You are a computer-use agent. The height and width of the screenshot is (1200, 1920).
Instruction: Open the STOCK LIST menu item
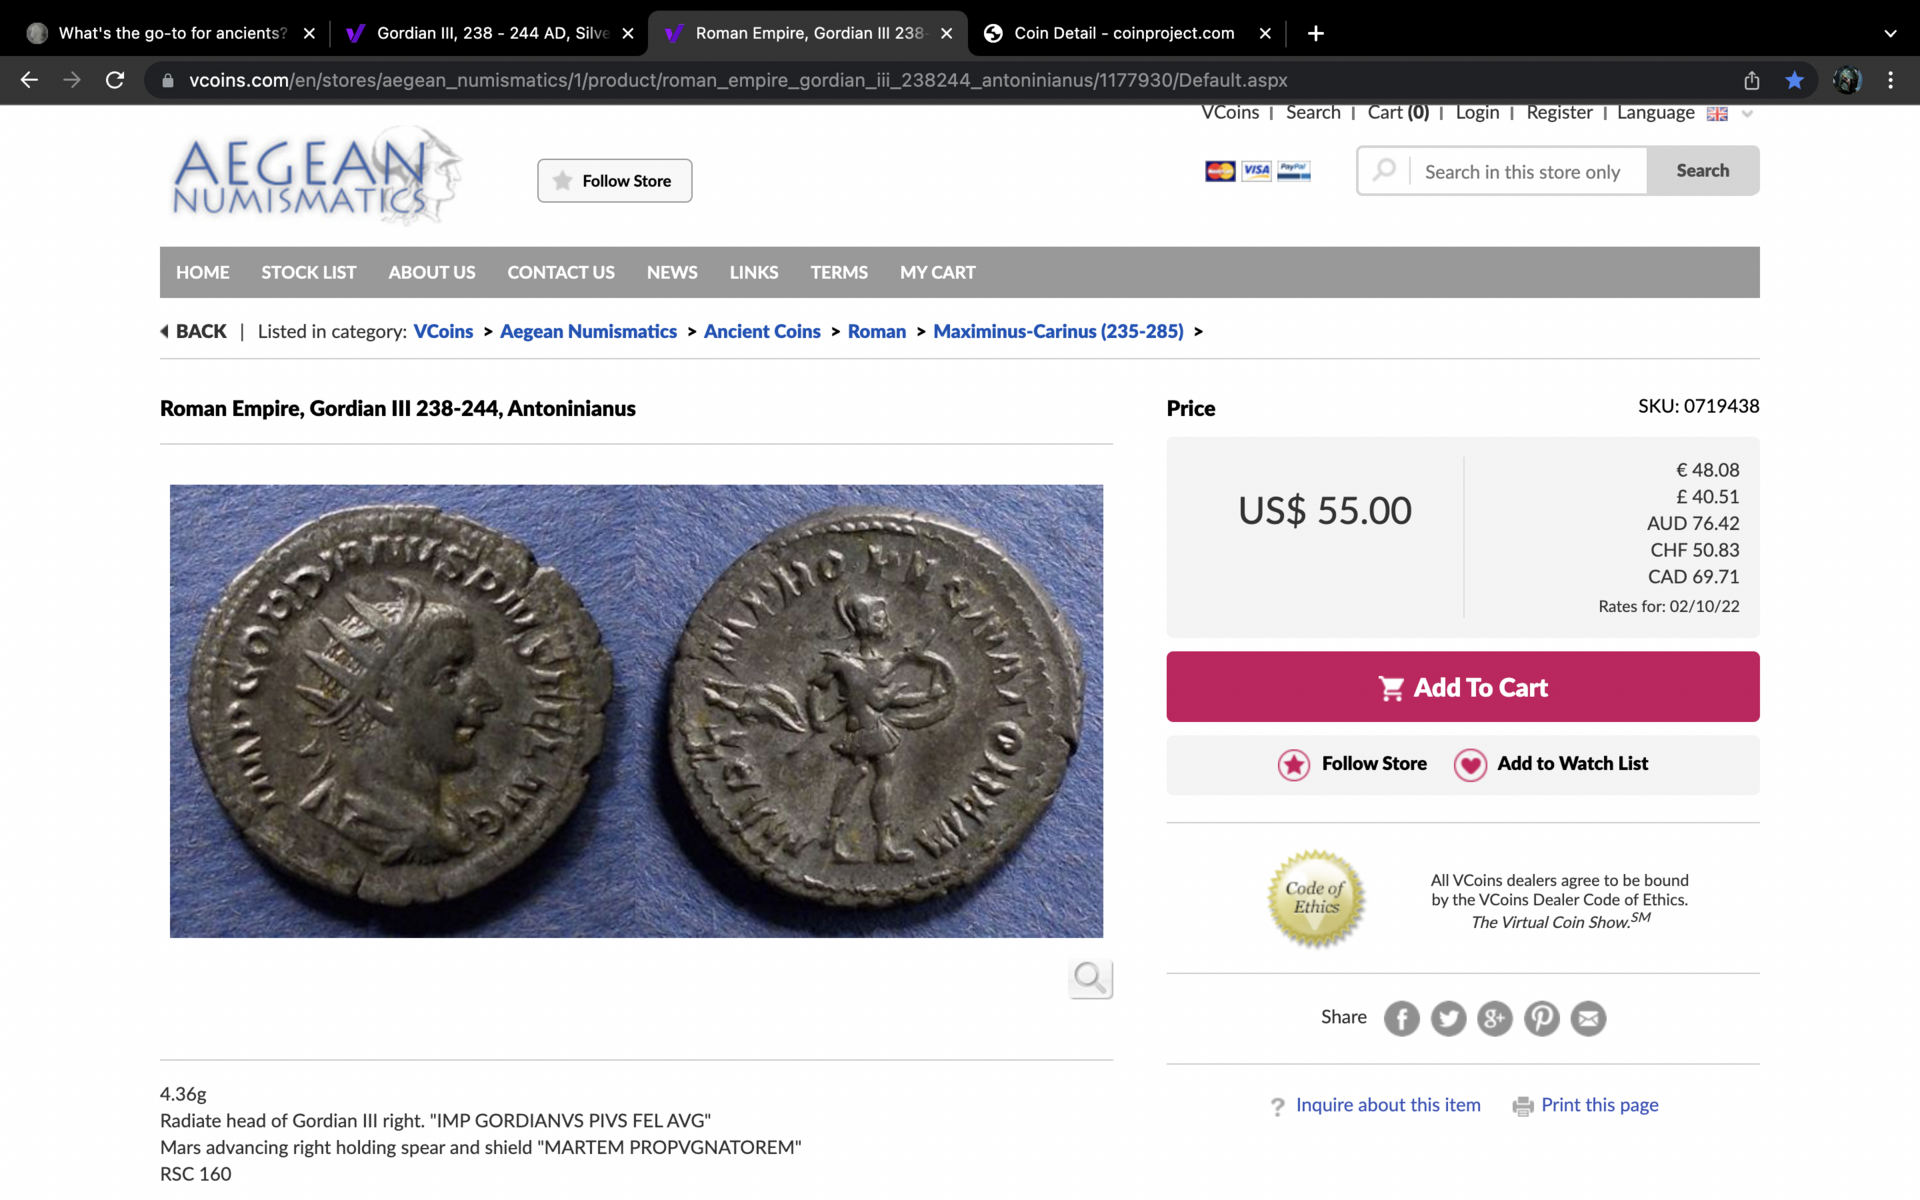click(308, 272)
